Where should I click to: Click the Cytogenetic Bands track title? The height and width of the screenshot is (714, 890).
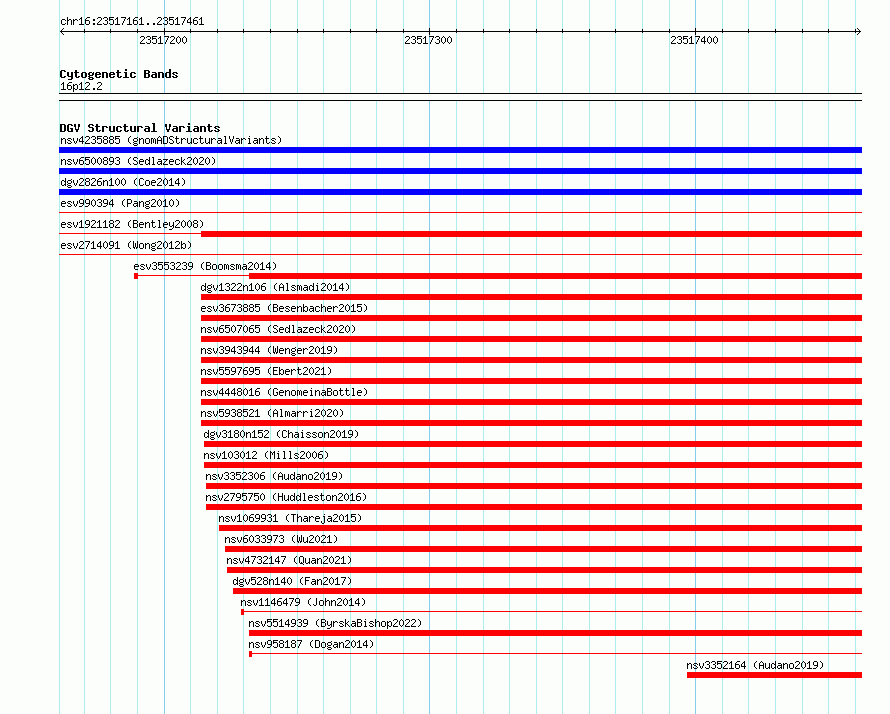[x=119, y=74]
